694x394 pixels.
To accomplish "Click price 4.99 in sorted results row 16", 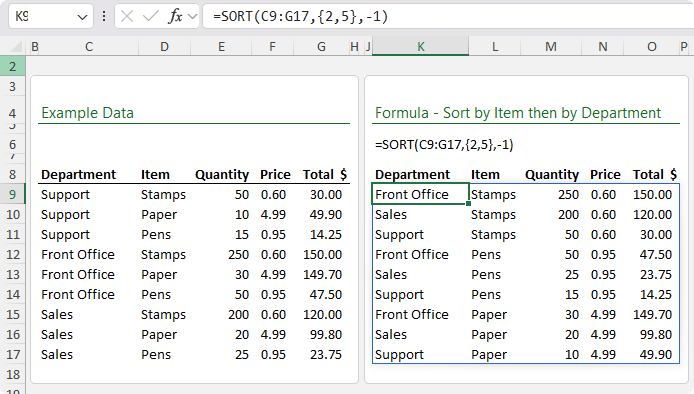I will click(603, 335).
